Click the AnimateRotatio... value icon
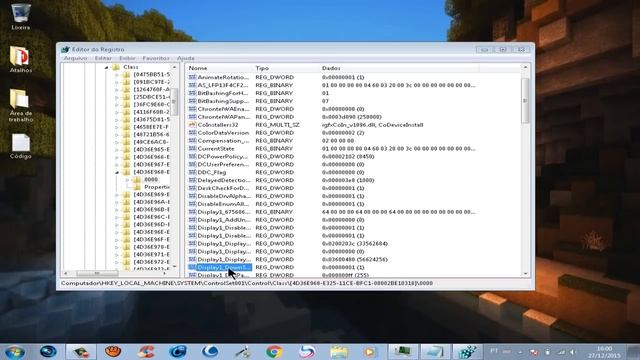Viewport: 640px width, 360px height. click(x=192, y=77)
